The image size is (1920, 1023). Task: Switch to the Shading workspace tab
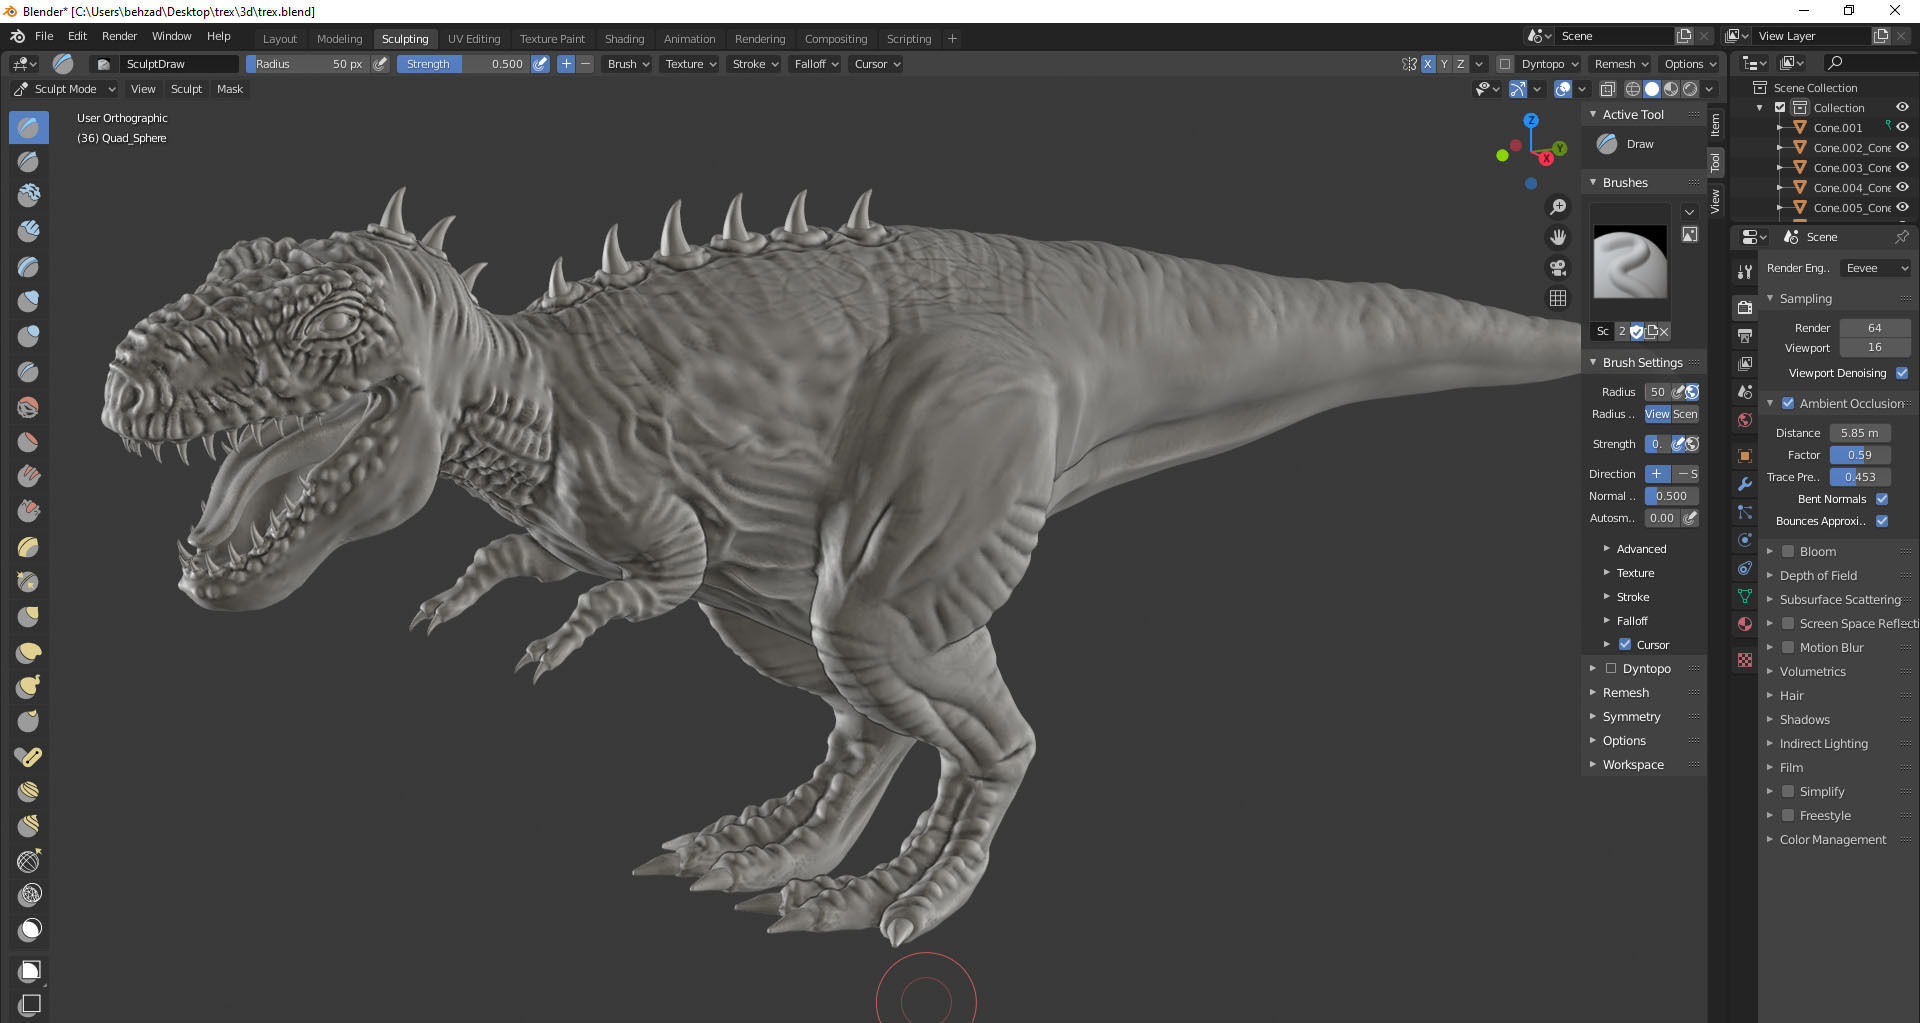(624, 39)
